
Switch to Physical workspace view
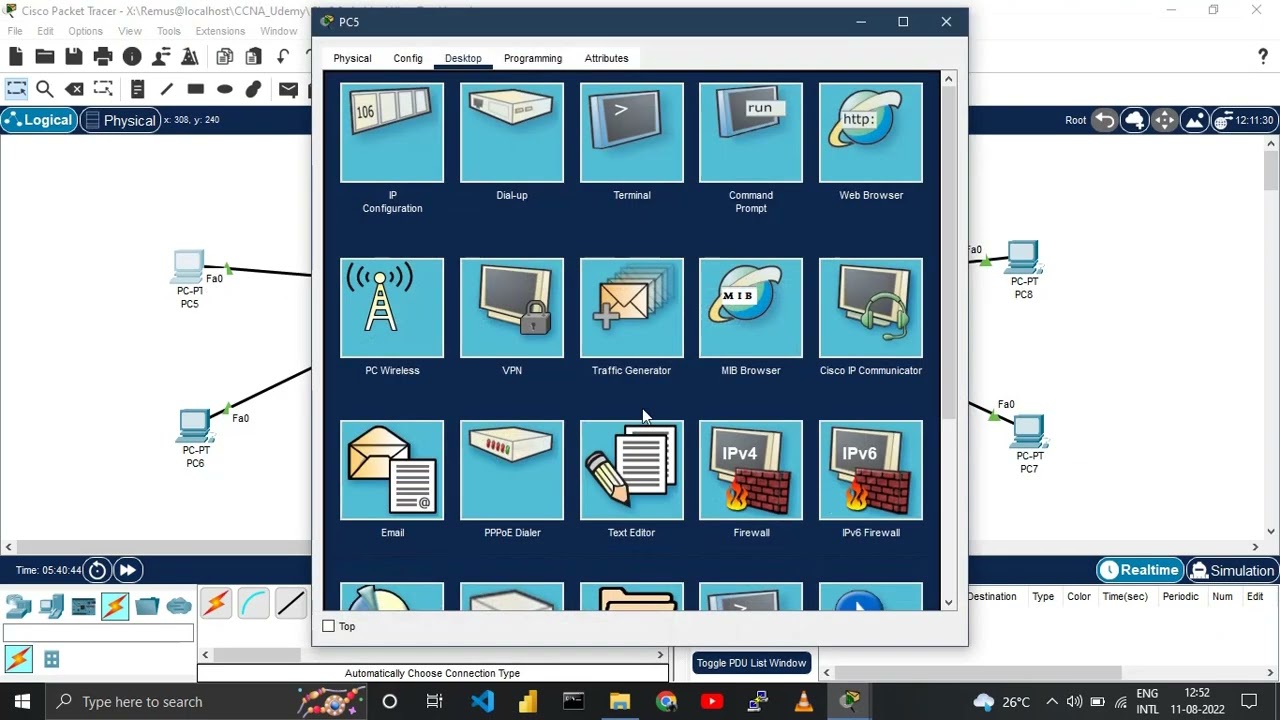point(120,120)
